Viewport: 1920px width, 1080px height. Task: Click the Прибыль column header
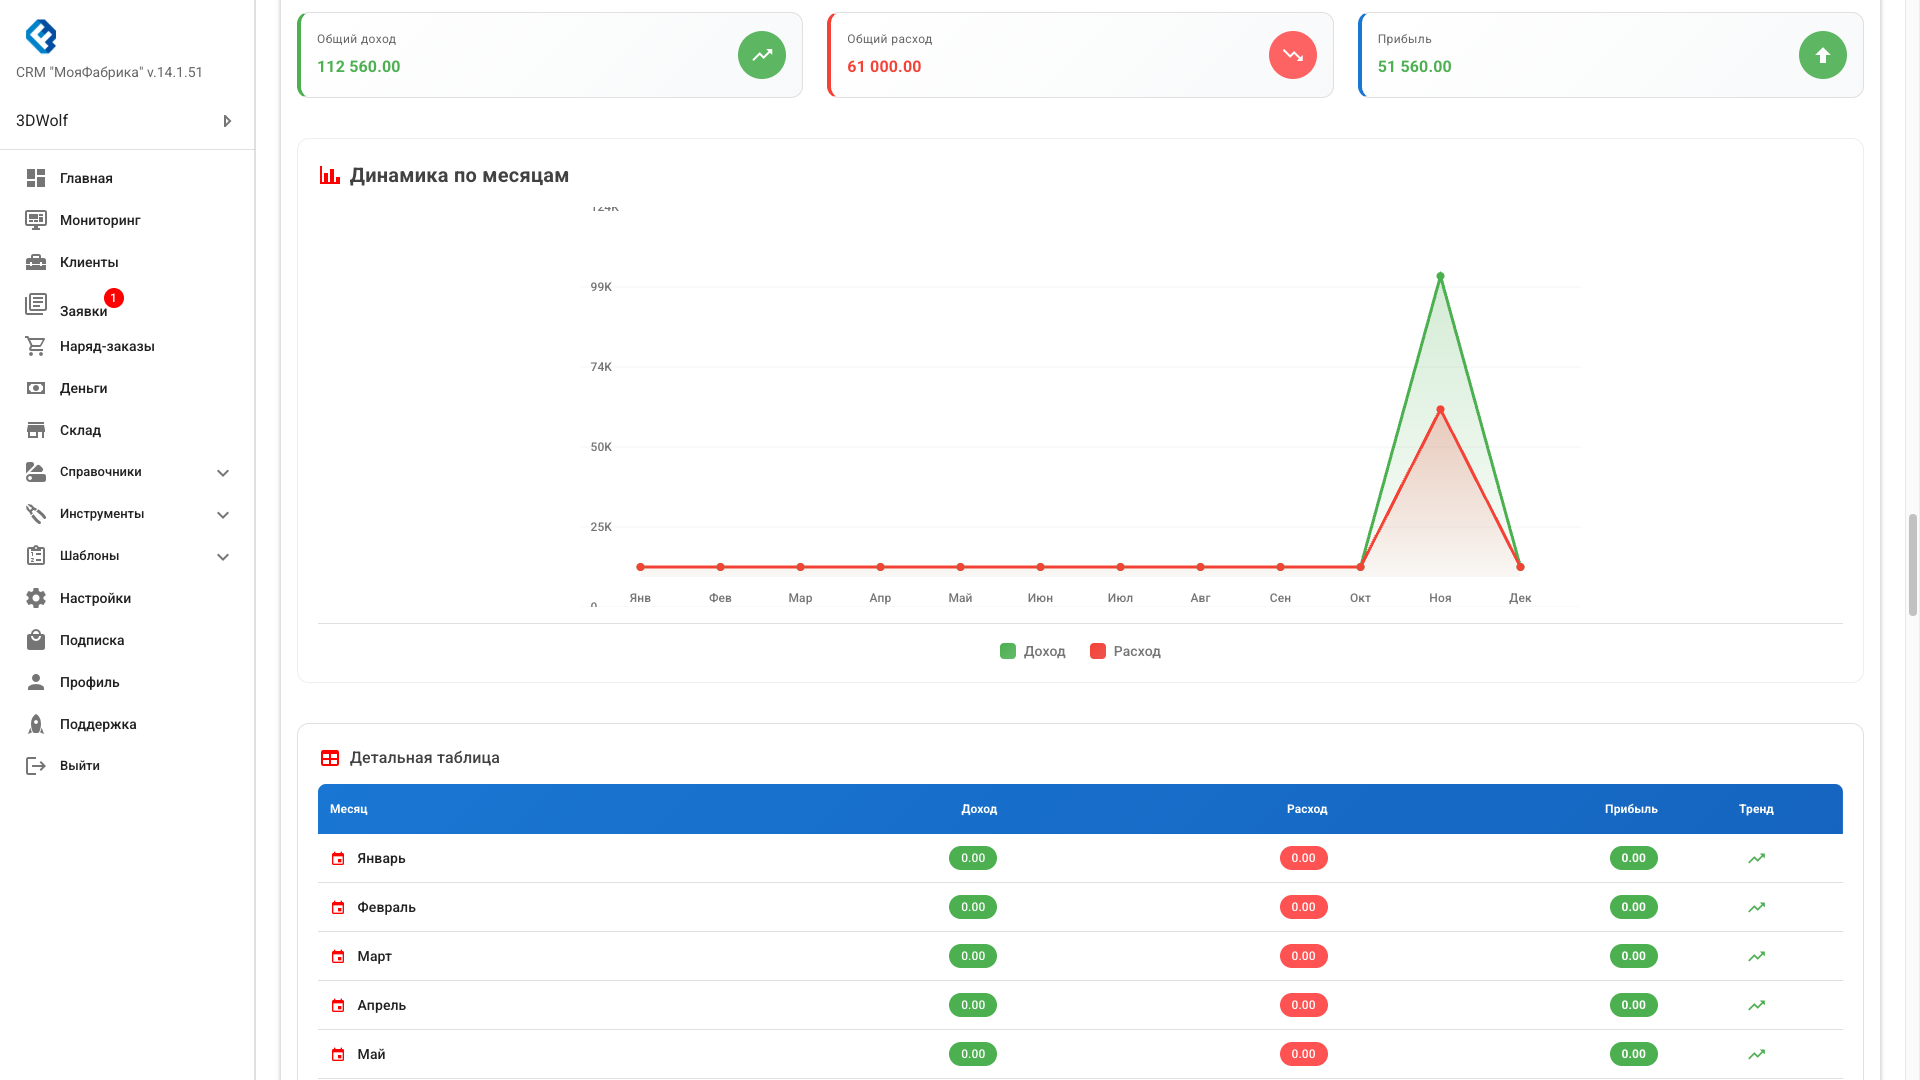(x=1630, y=809)
